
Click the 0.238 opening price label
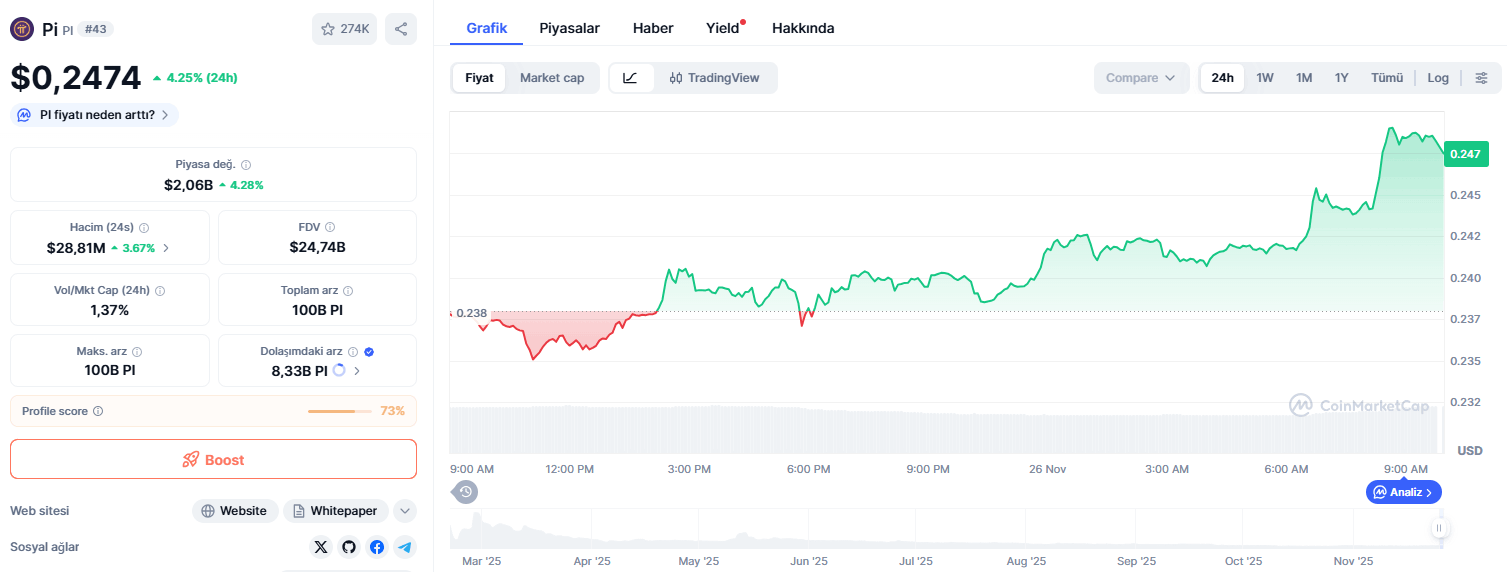coord(471,313)
